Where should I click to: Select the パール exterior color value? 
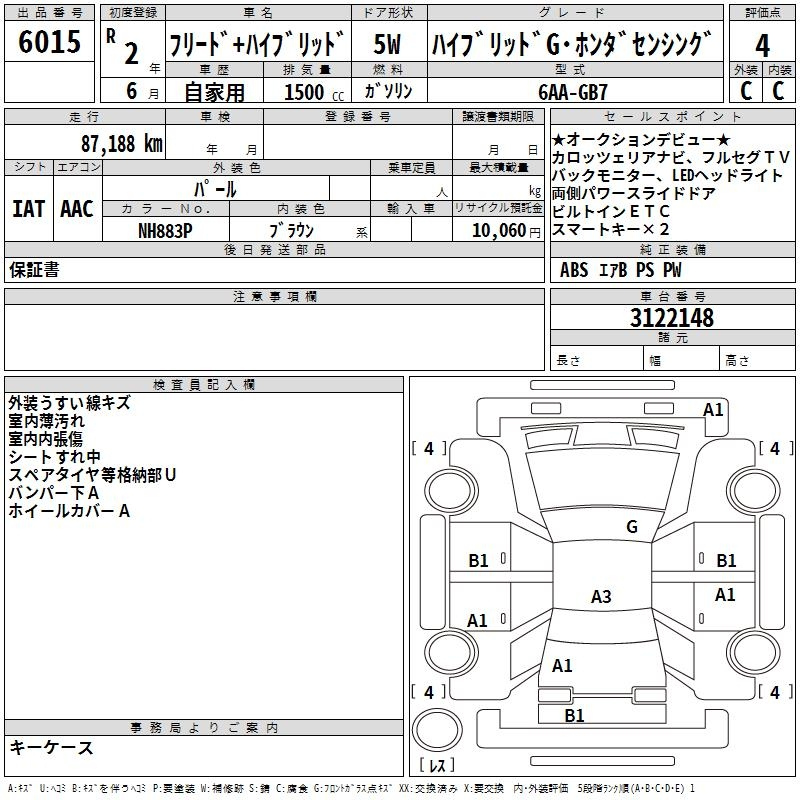(215, 189)
